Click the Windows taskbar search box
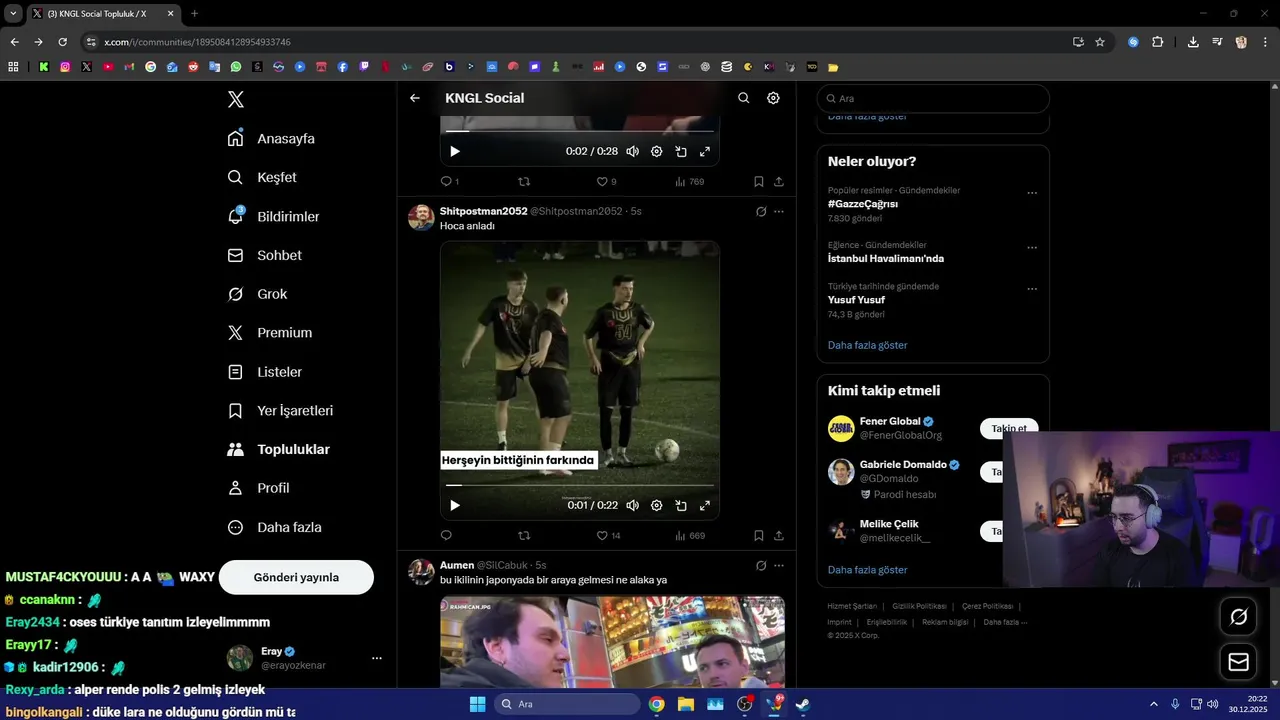 tap(568, 704)
